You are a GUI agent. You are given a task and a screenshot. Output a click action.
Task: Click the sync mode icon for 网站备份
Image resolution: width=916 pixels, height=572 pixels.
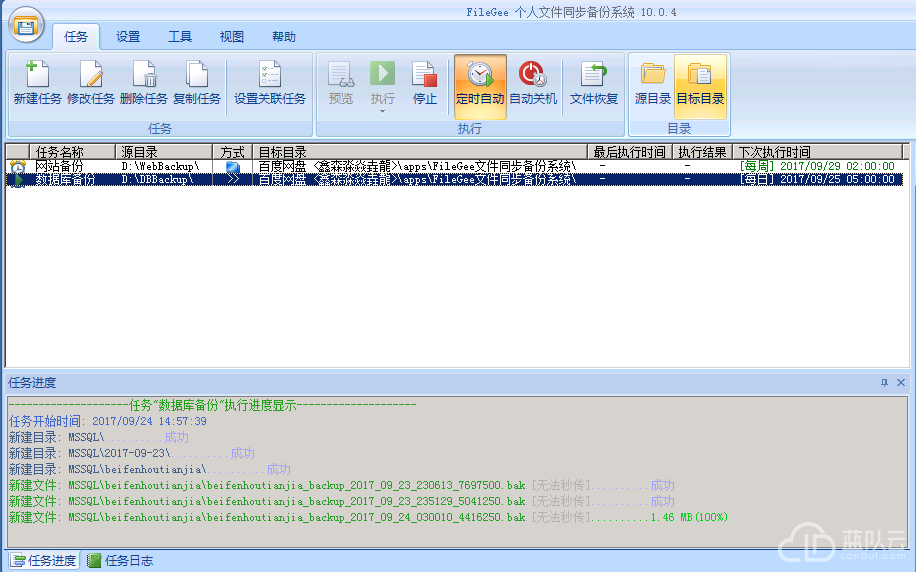(233, 167)
